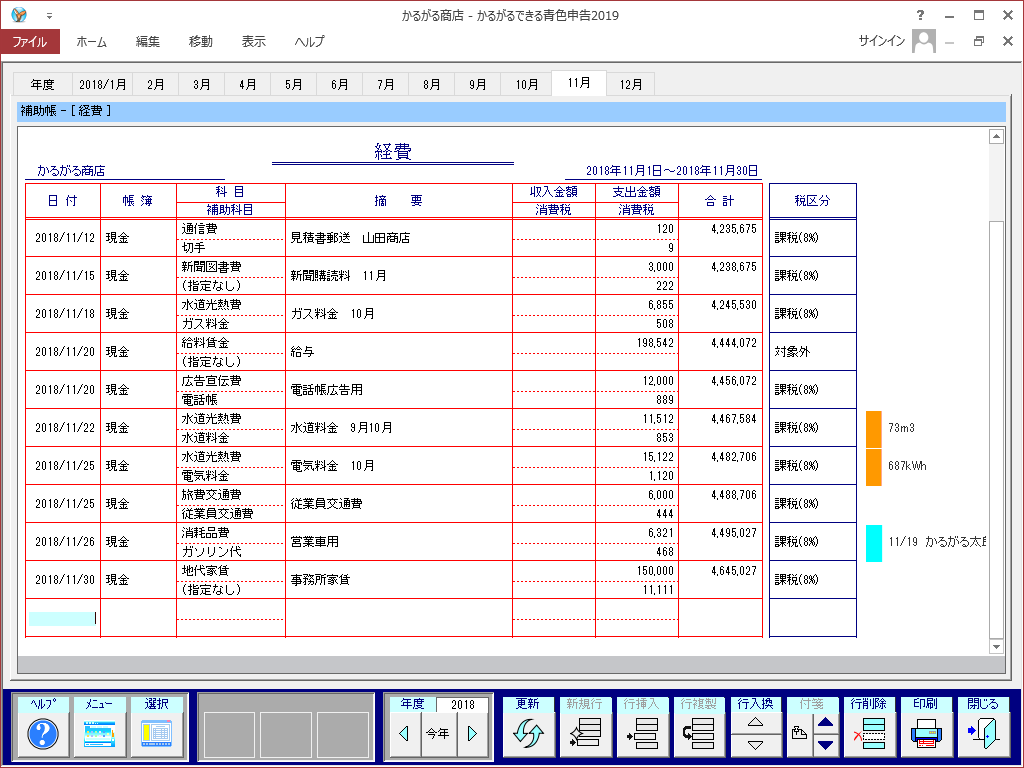Switch to the 5月 tab

click(x=294, y=84)
